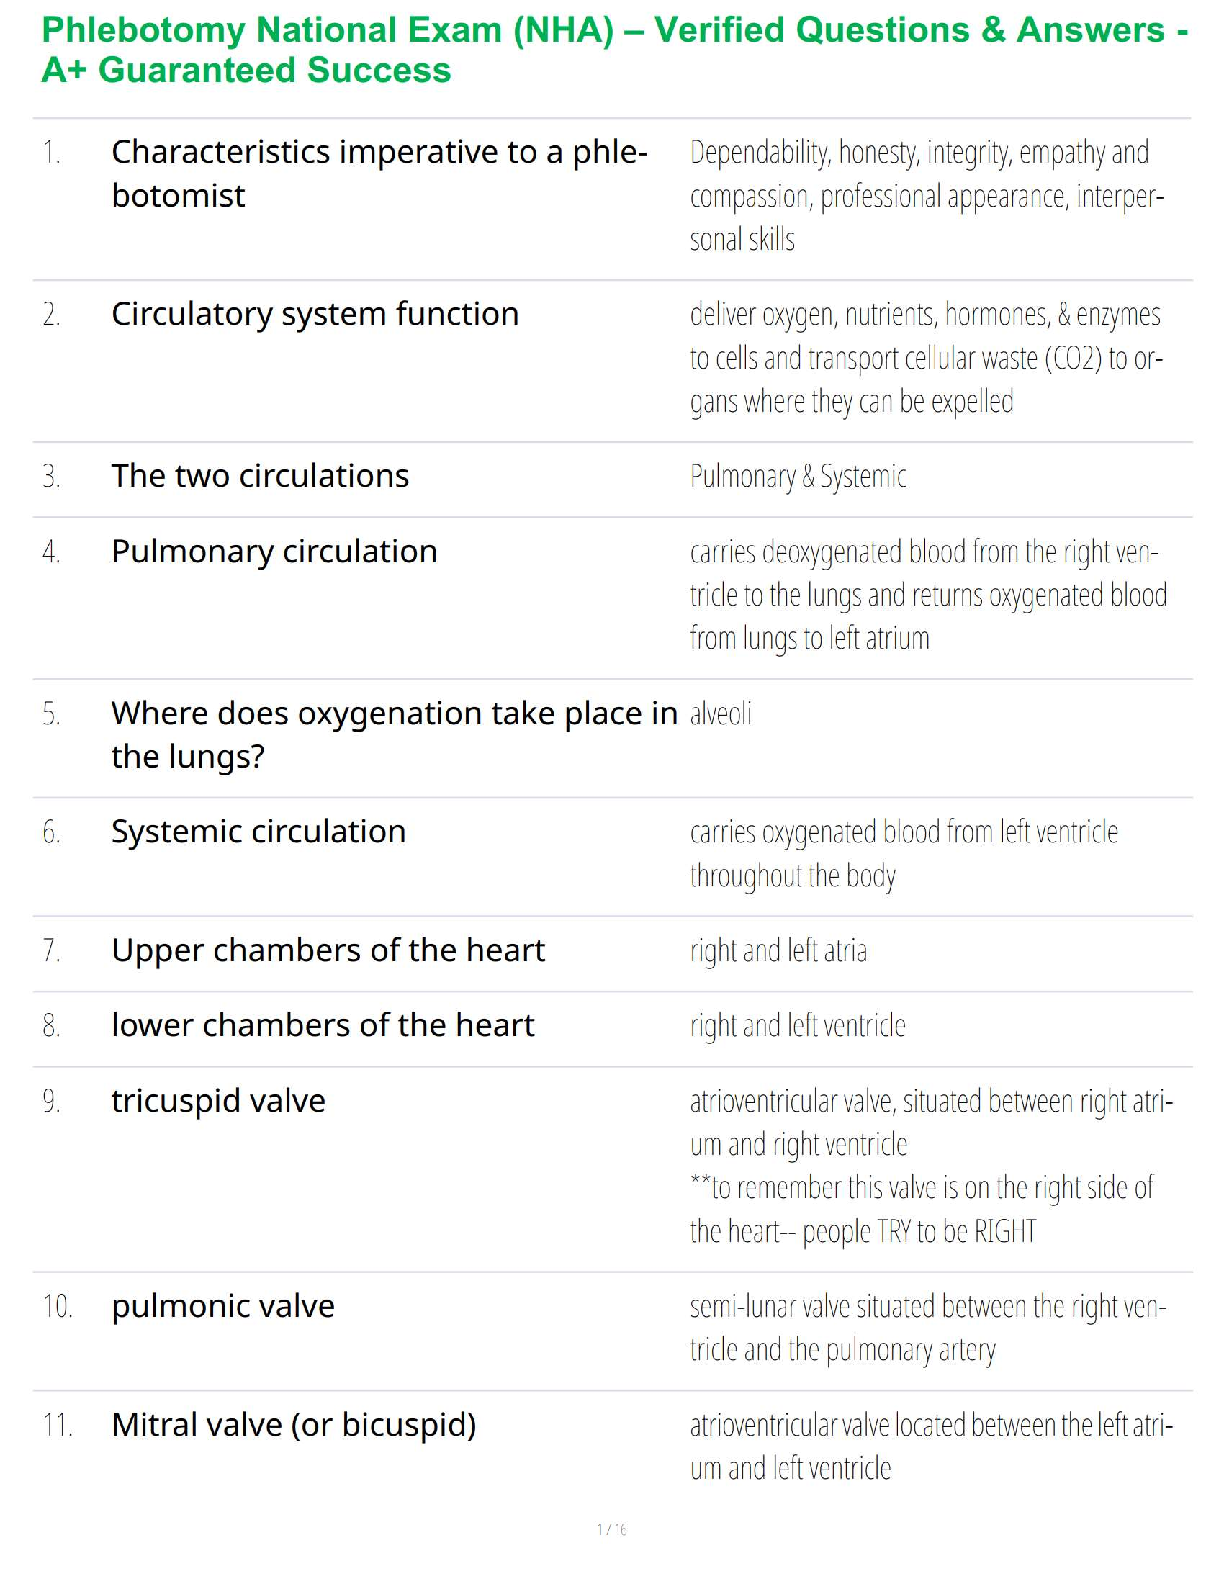Click 'Upper chambers of the heart' term

[328, 950]
